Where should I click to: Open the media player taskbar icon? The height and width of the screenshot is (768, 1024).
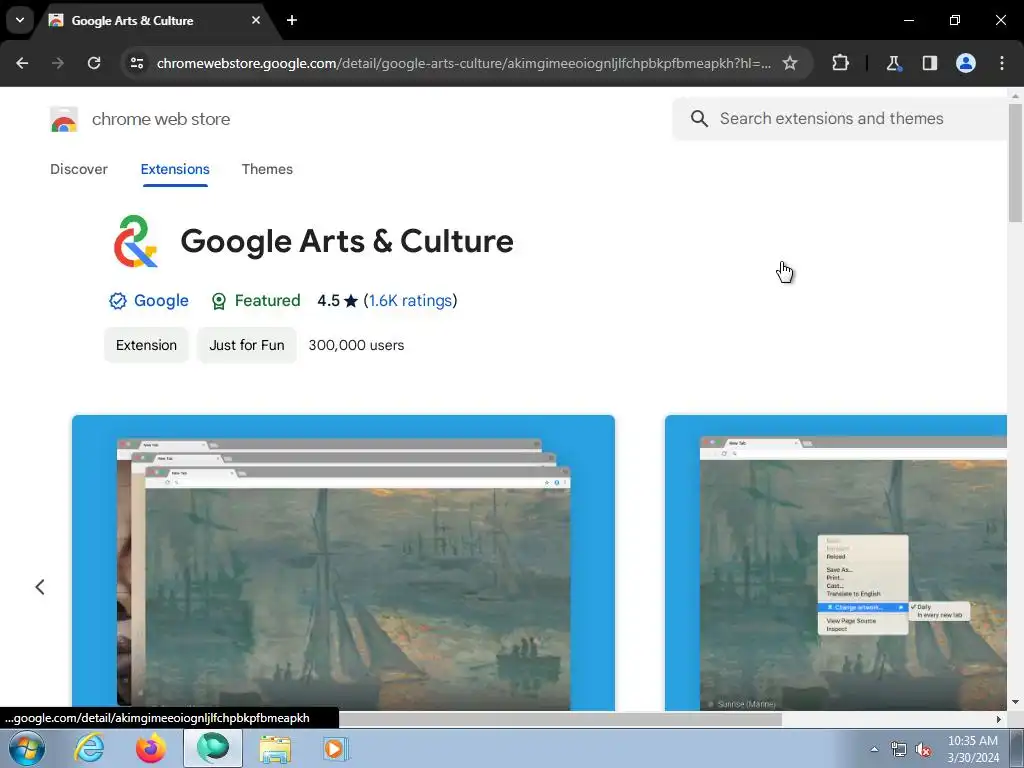336,748
